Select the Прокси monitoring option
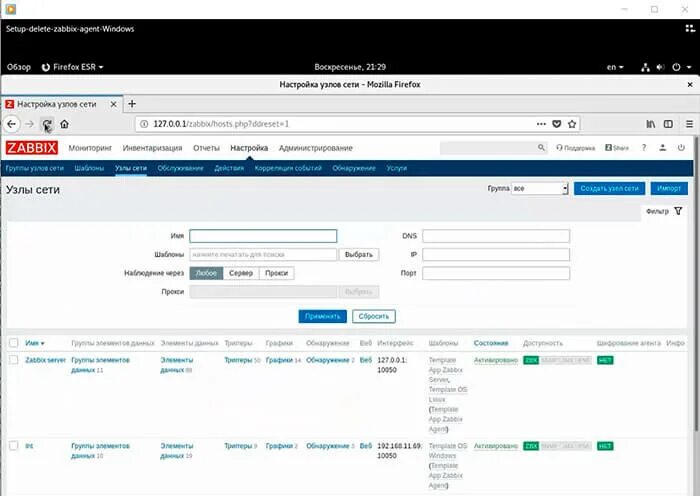 coord(276,273)
